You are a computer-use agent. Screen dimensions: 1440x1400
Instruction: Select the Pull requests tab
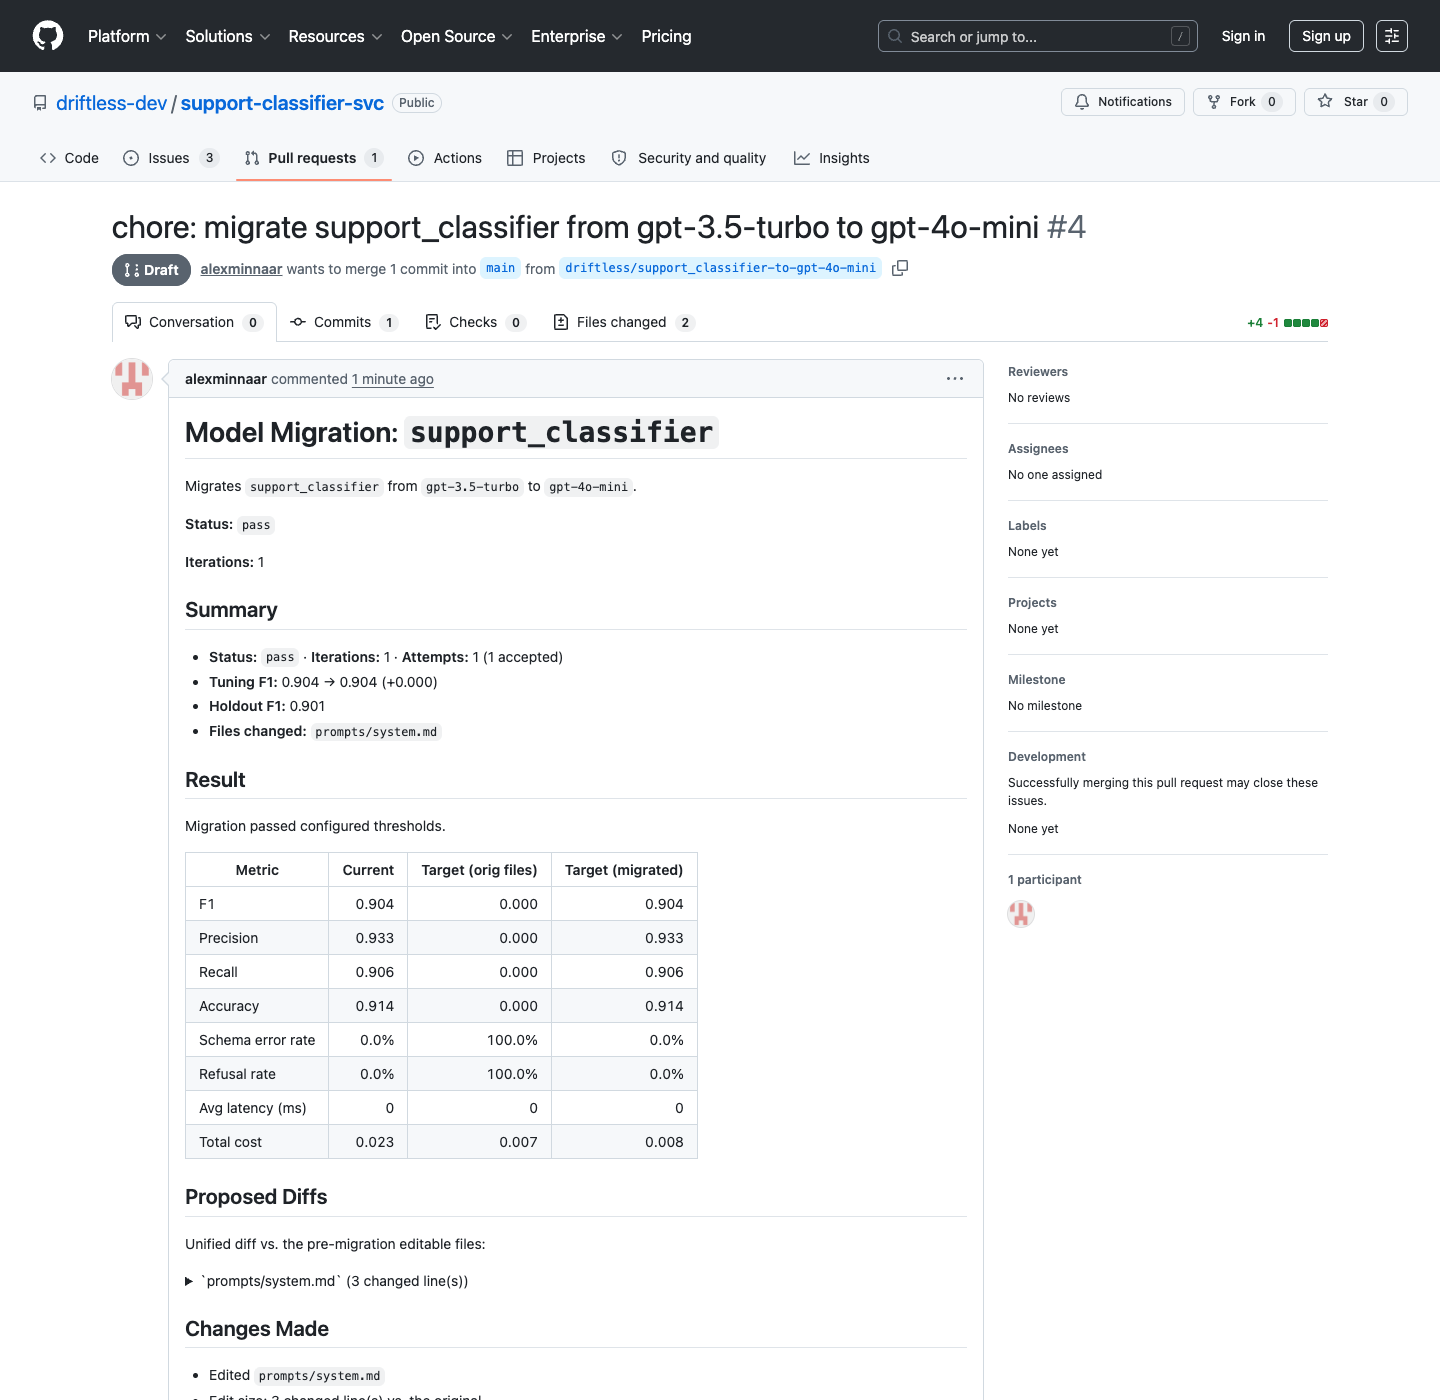[x=314, y=158]
